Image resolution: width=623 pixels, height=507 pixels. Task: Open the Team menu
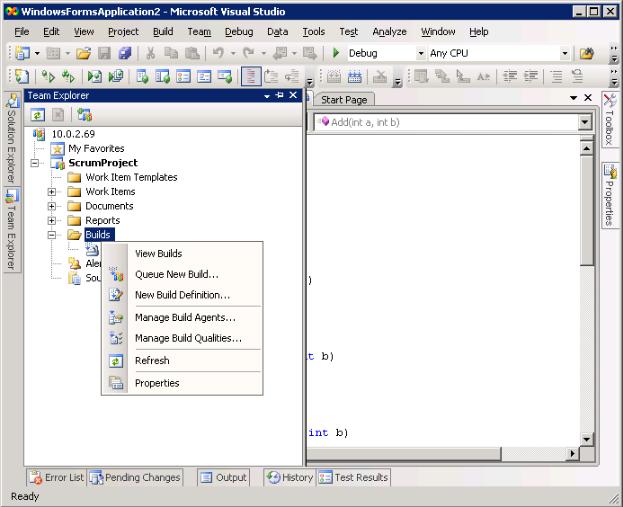coord(199,32)
